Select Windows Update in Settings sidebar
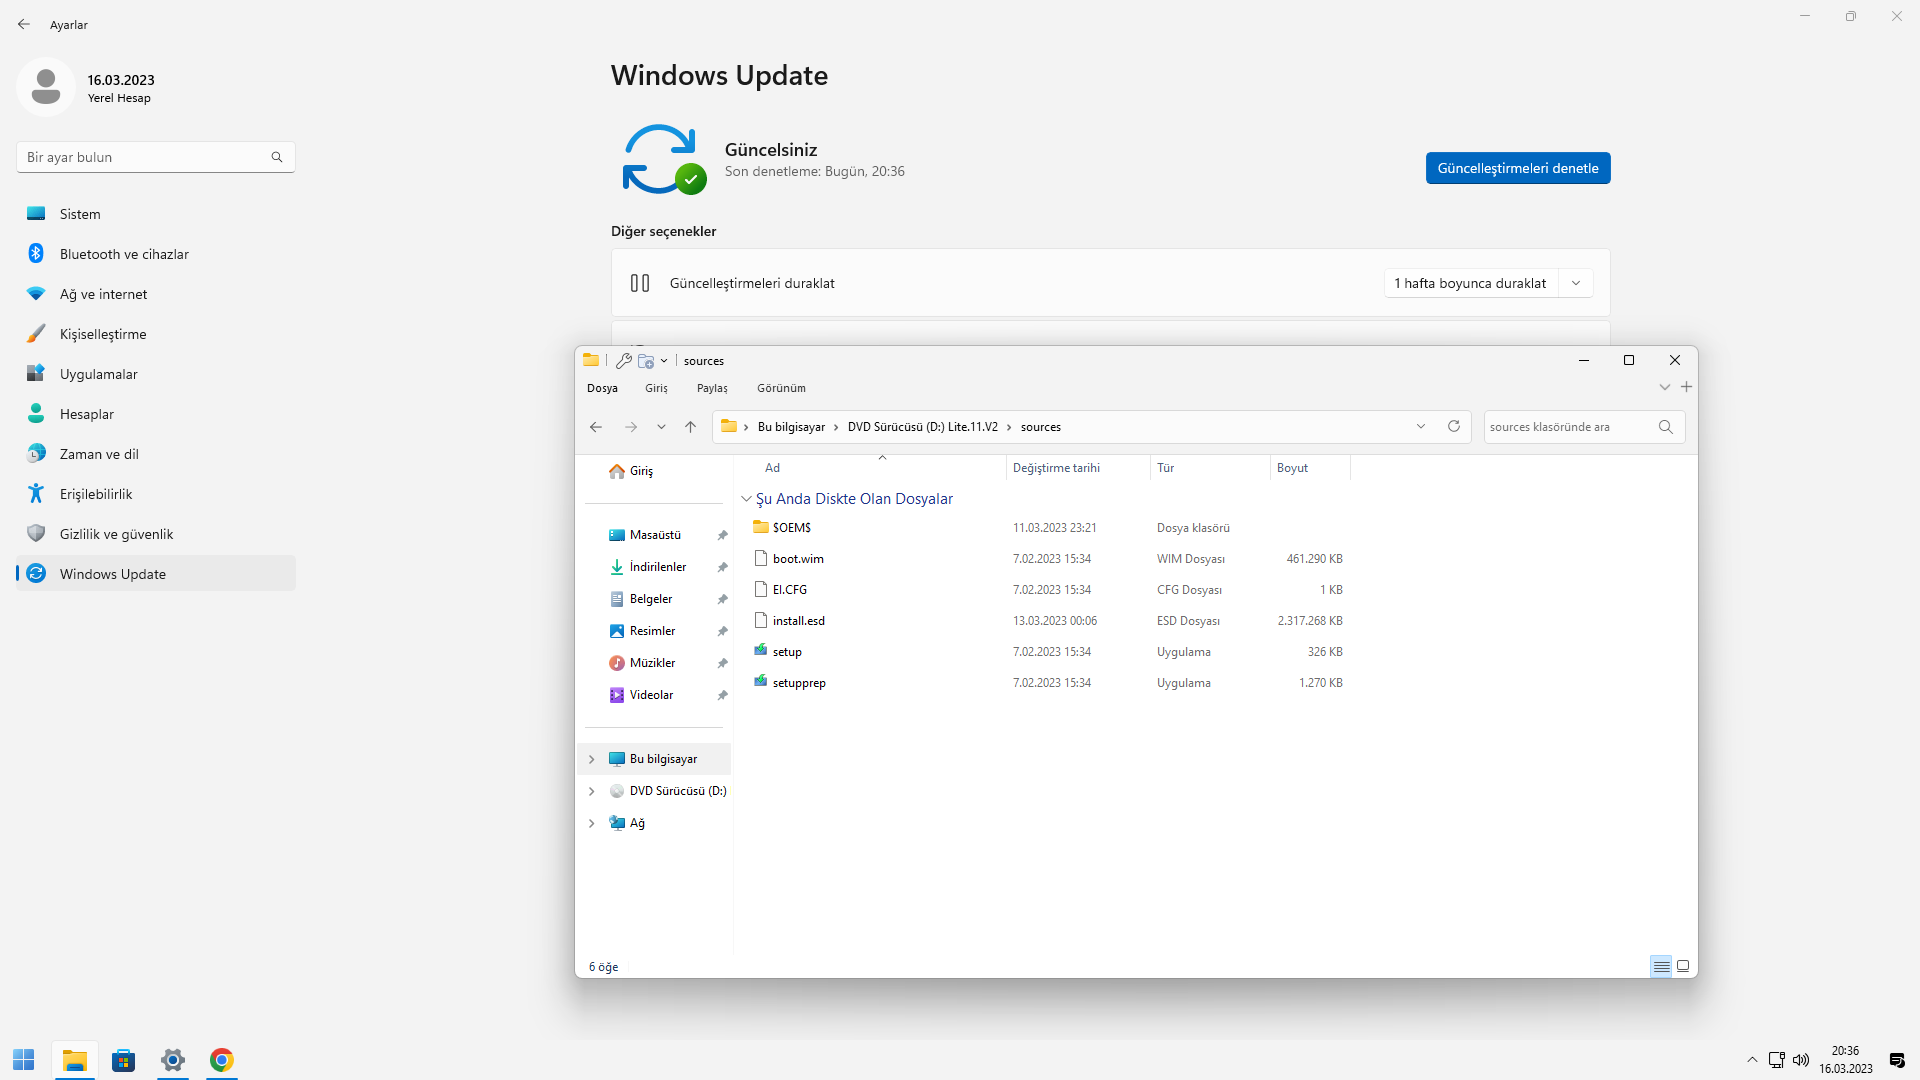 (x=155, y=574)
